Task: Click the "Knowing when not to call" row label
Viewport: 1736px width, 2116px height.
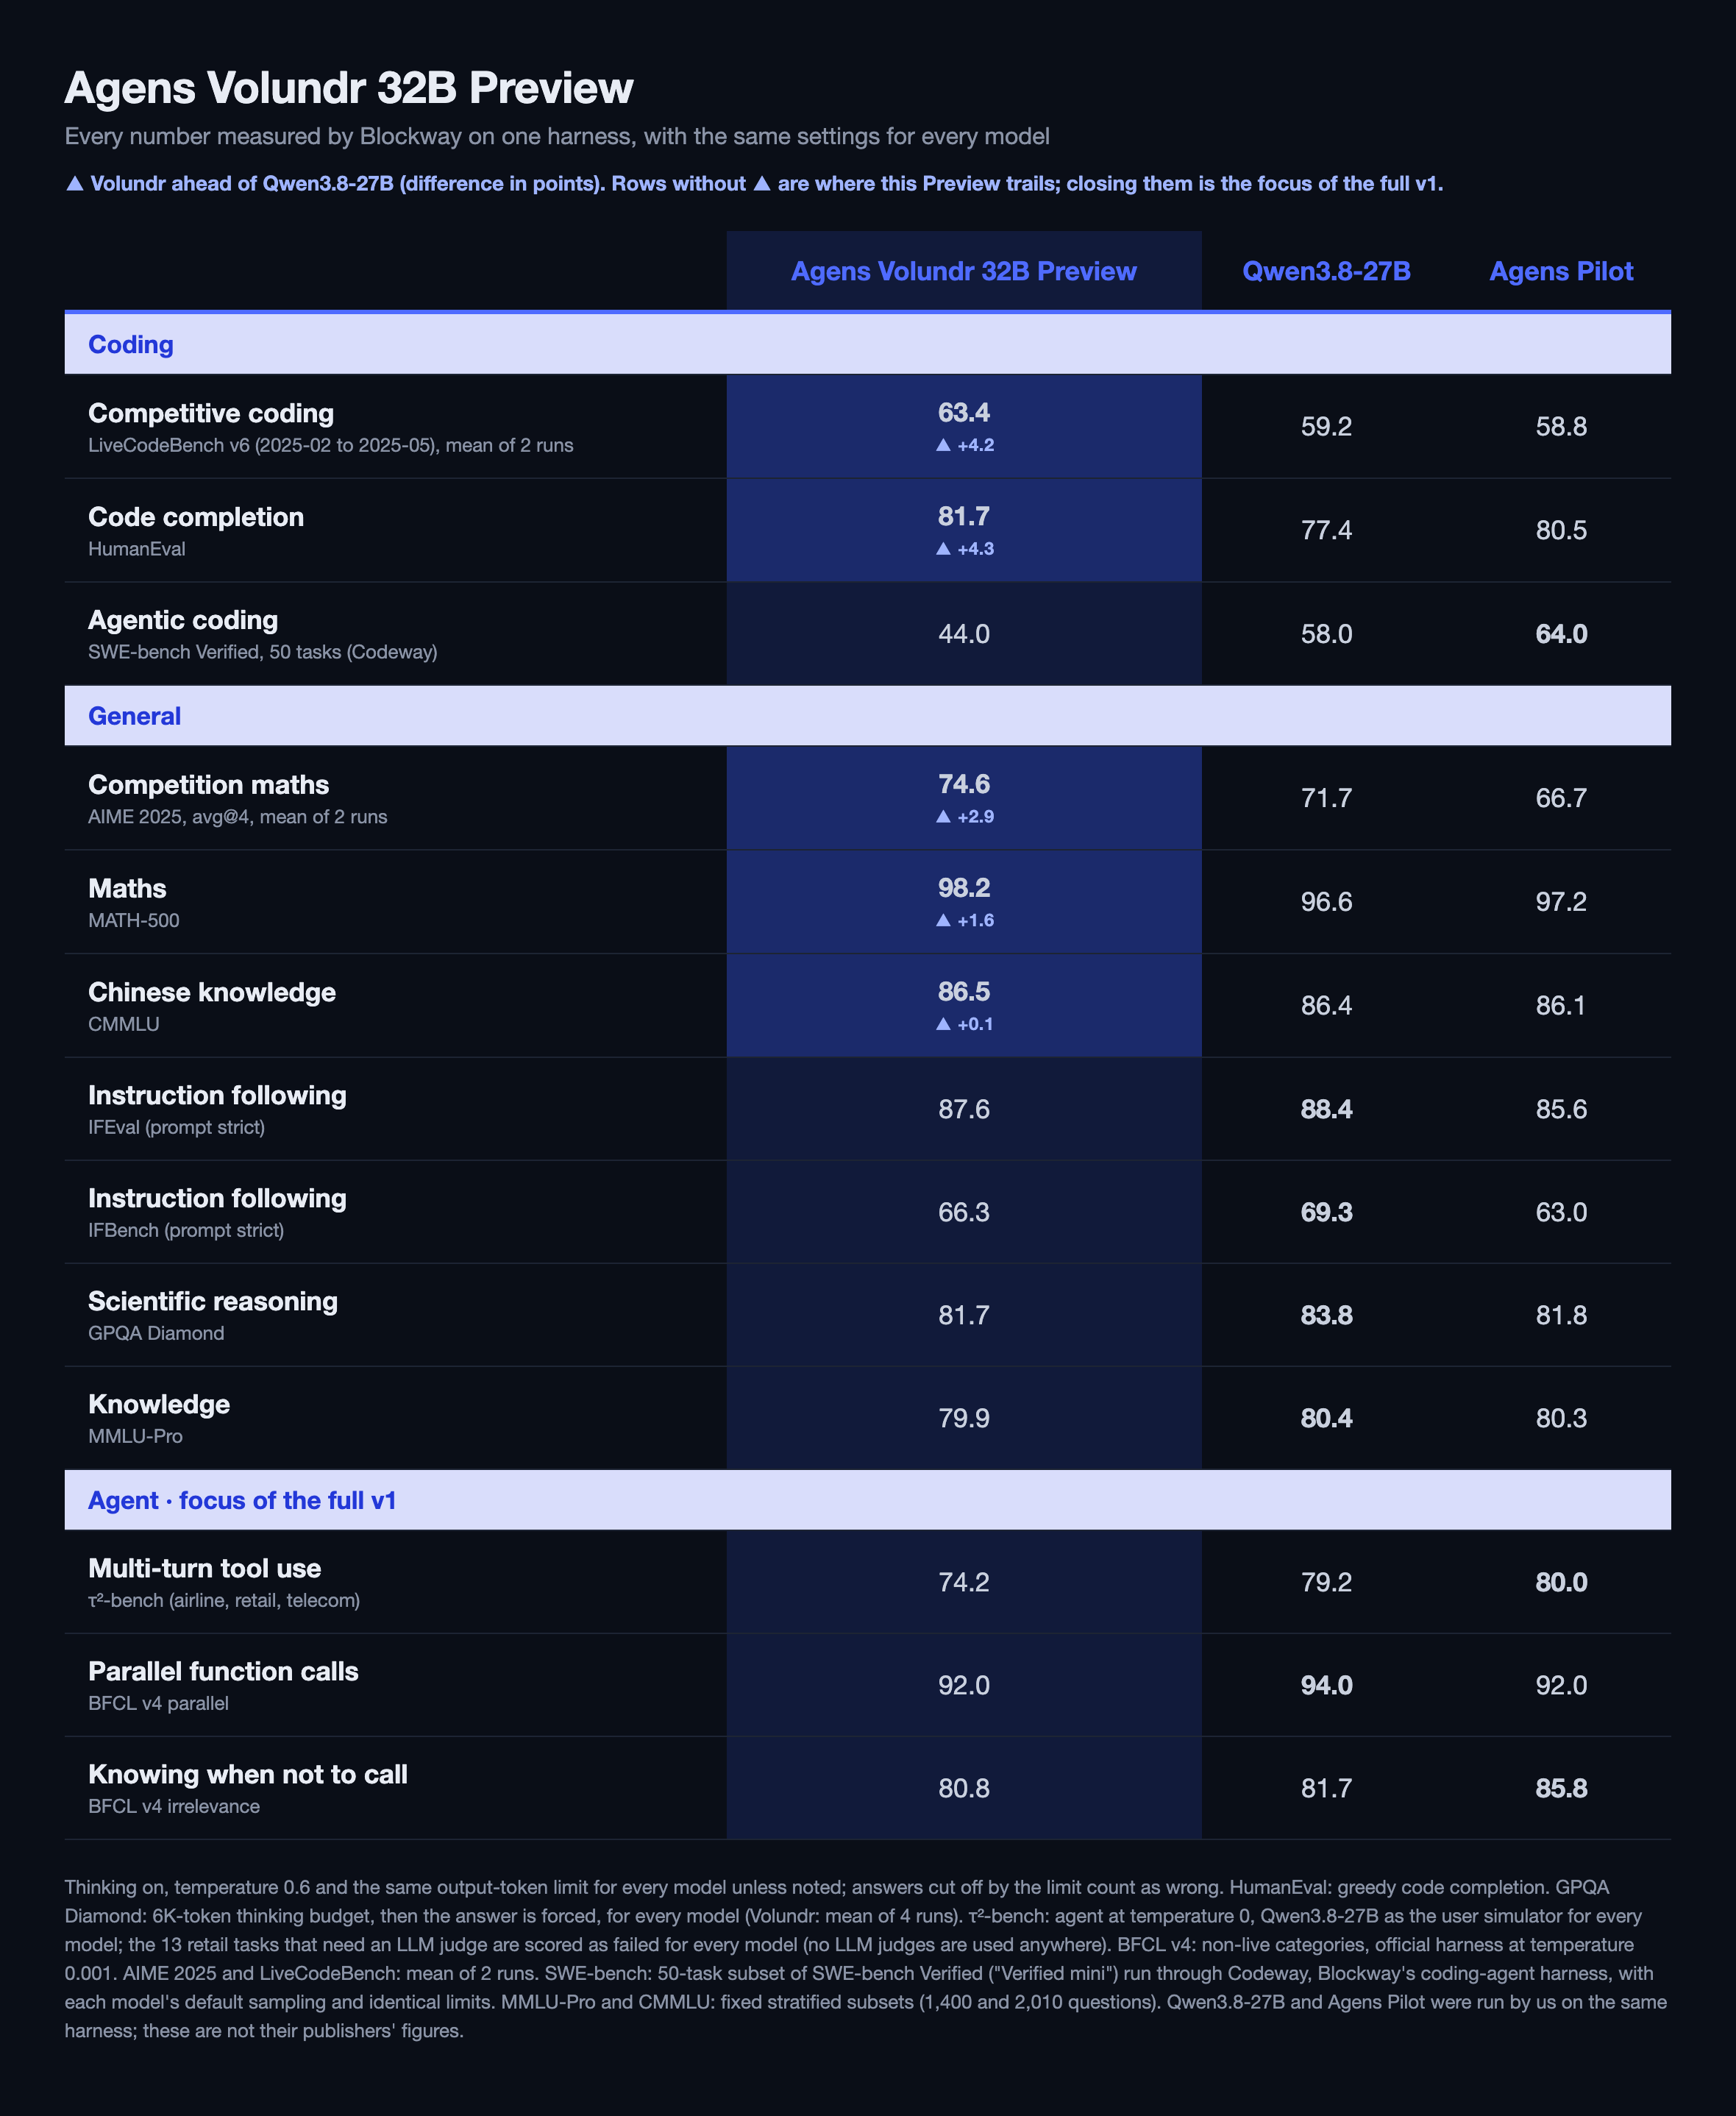Action: click(x=248, y=1774)
